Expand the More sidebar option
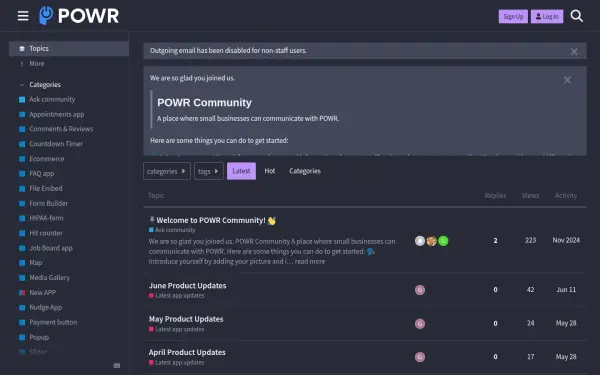This screenshot has height=375, width=600. coord(69,64)
